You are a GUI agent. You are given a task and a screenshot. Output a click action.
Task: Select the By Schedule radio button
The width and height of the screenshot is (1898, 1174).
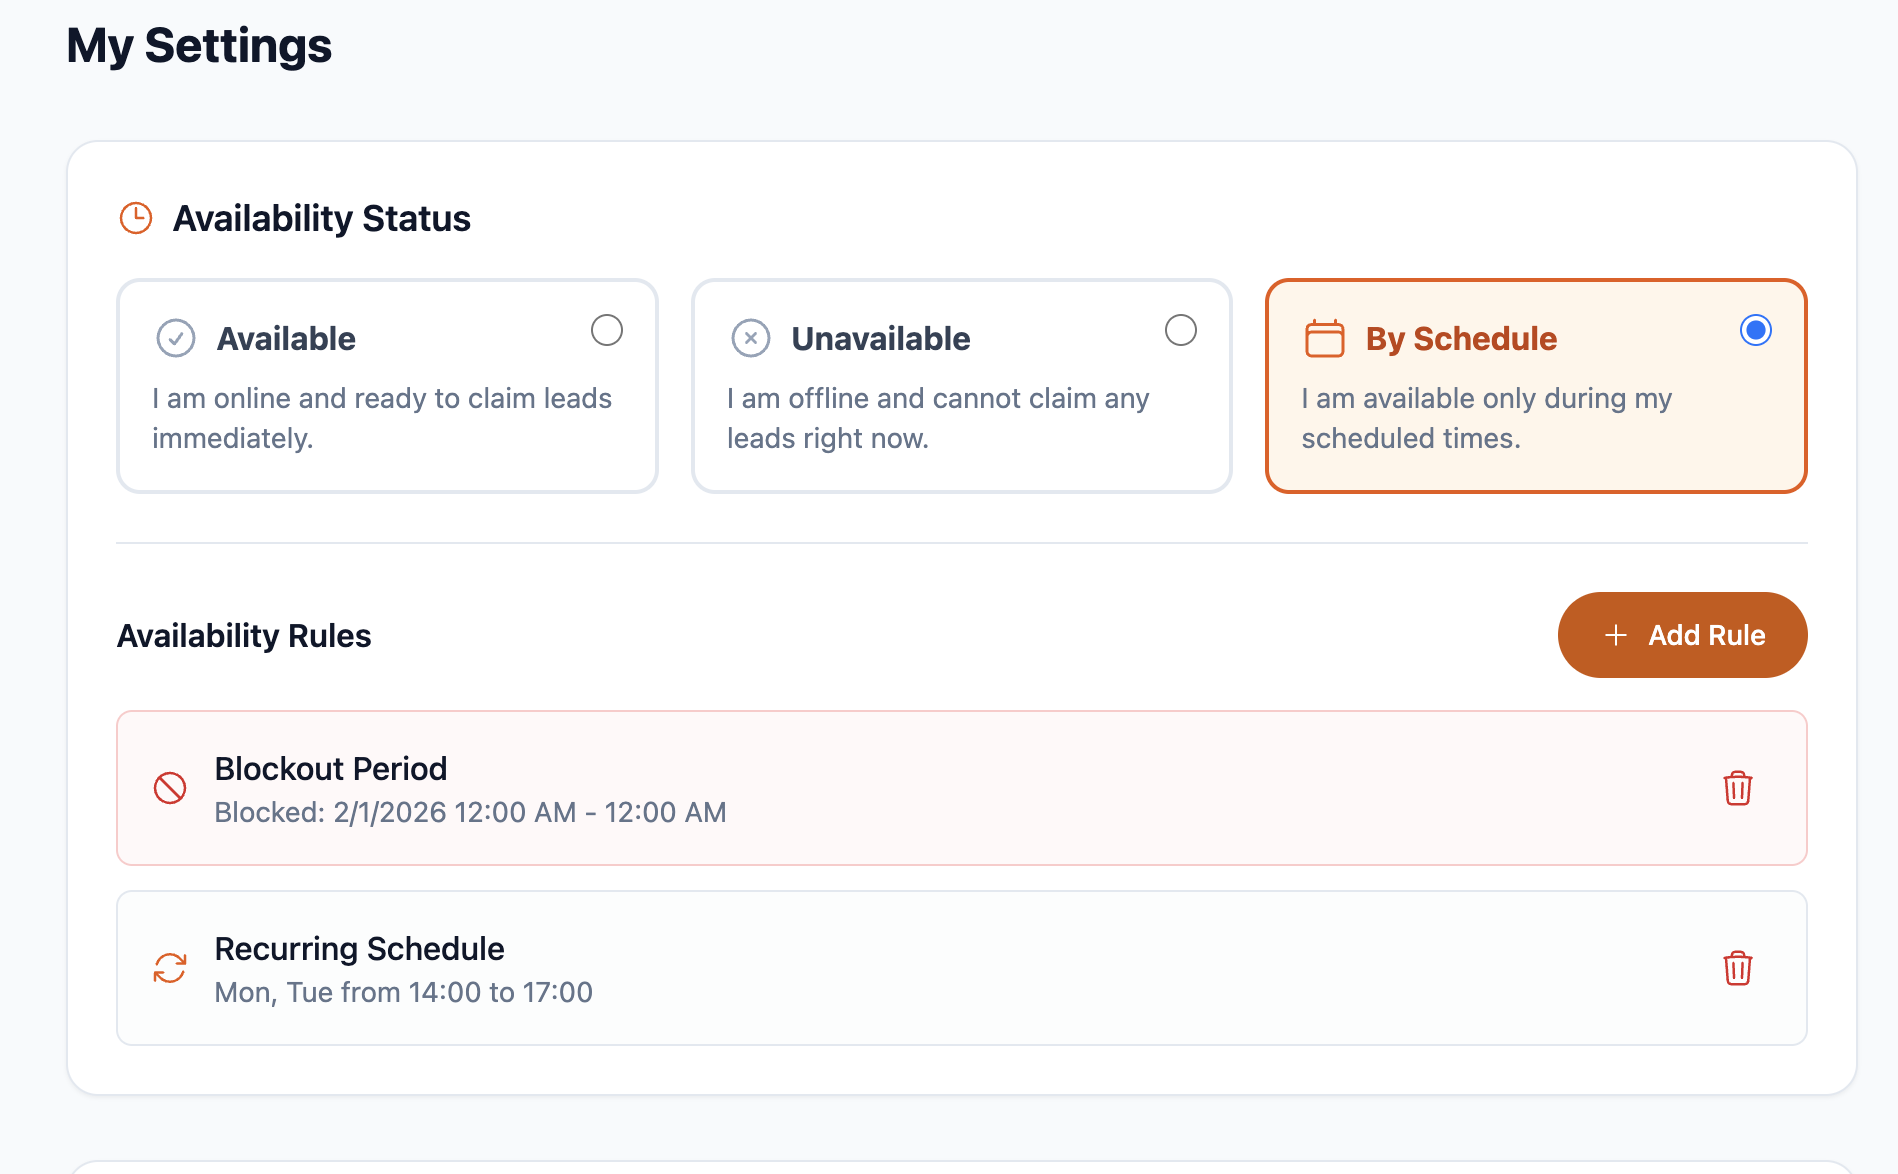pos(1755,330)
